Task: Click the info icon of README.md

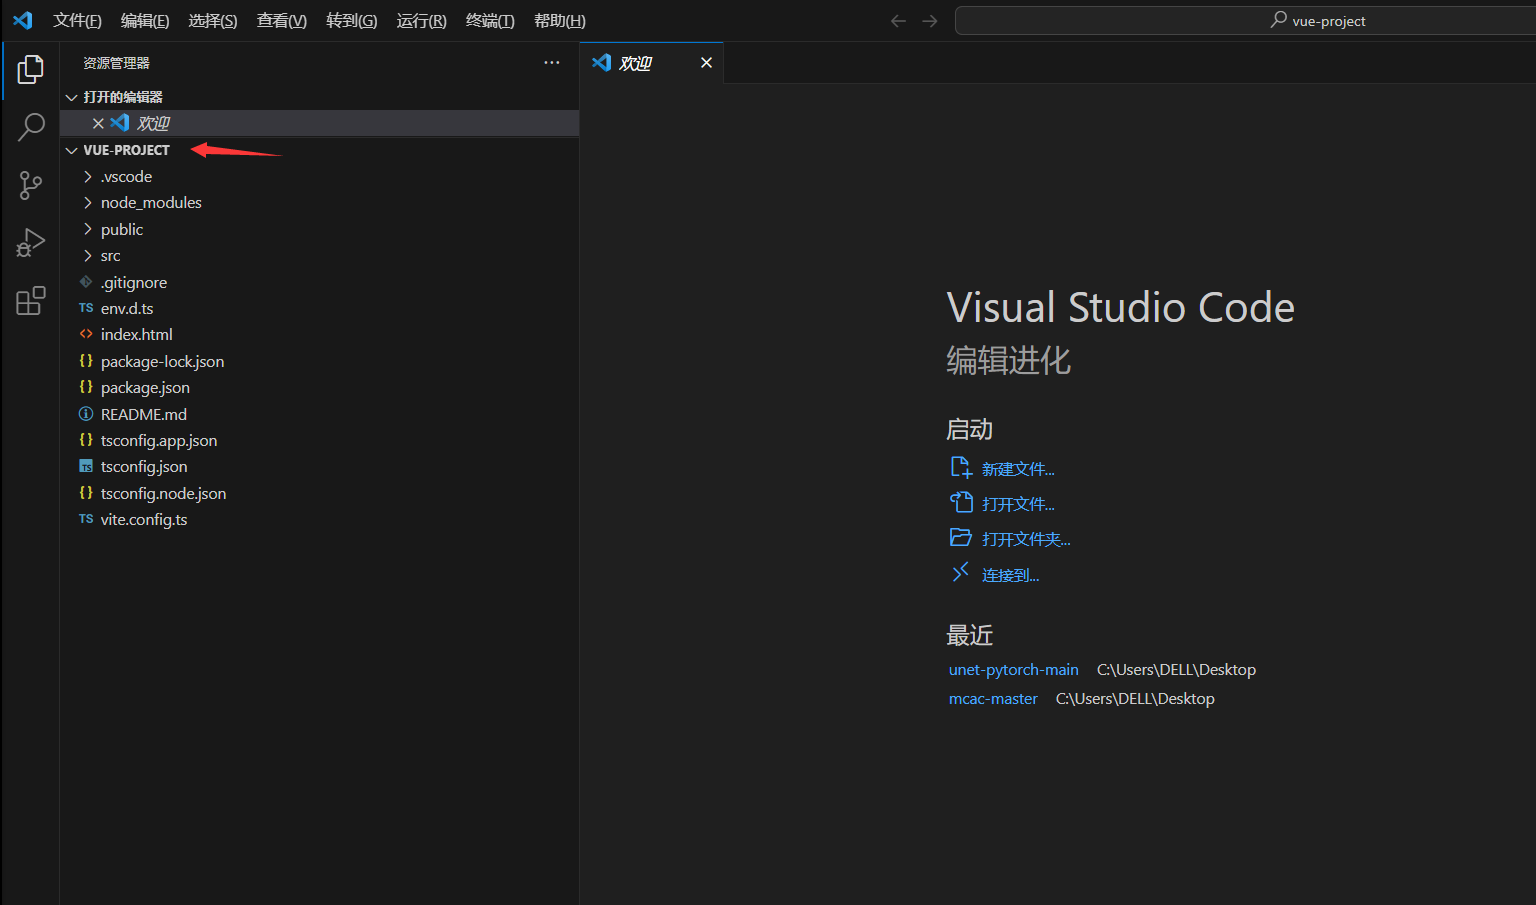Action: click(x=86, y=414)
